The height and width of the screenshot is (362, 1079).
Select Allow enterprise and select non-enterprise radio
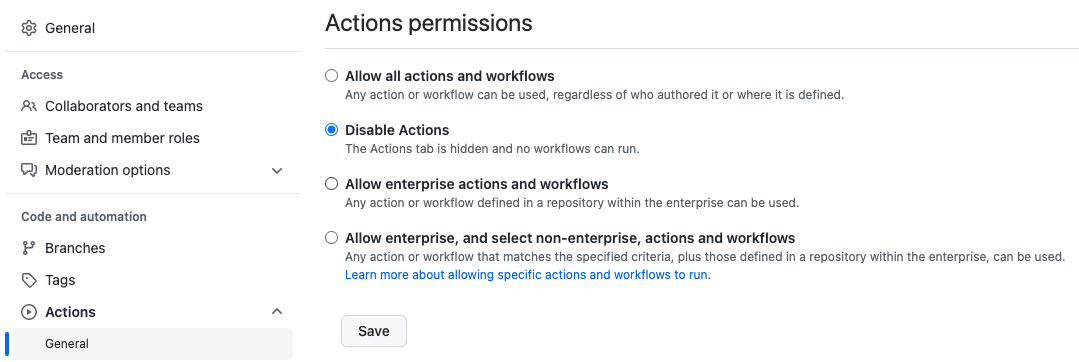click(332, 238)
